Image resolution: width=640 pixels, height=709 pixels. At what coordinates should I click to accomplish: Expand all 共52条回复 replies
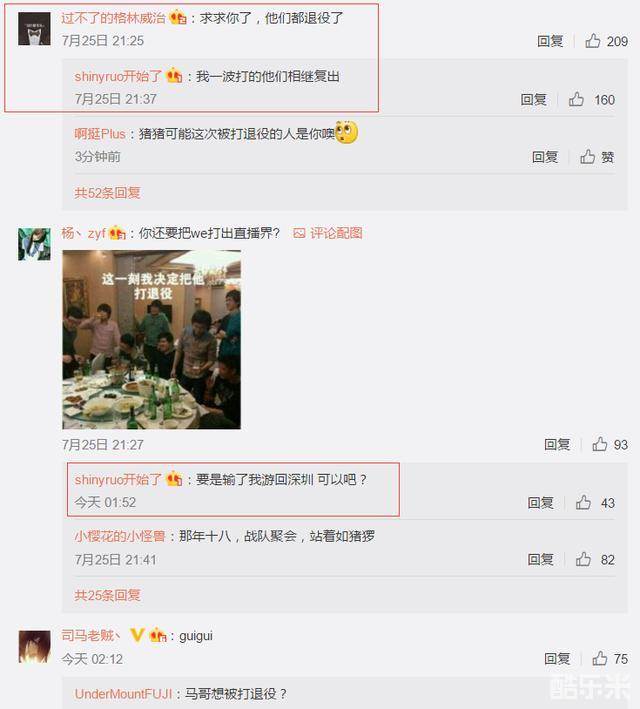click(107, 193)
